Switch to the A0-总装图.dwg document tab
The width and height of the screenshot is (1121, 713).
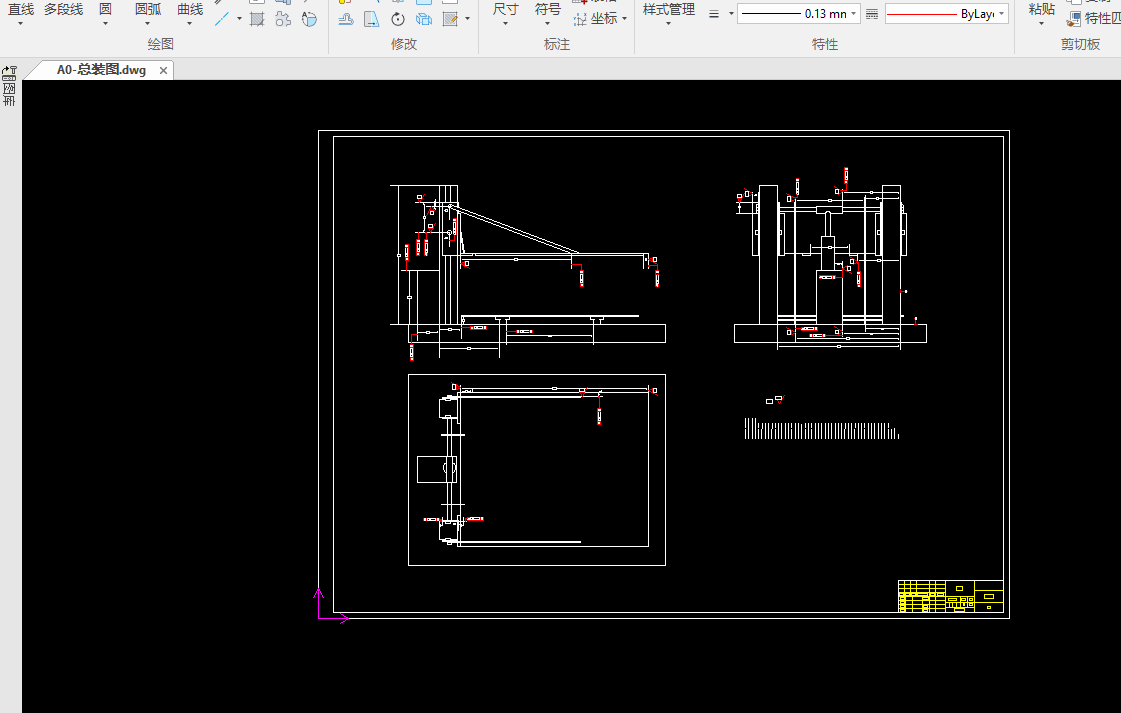[100, 70]
